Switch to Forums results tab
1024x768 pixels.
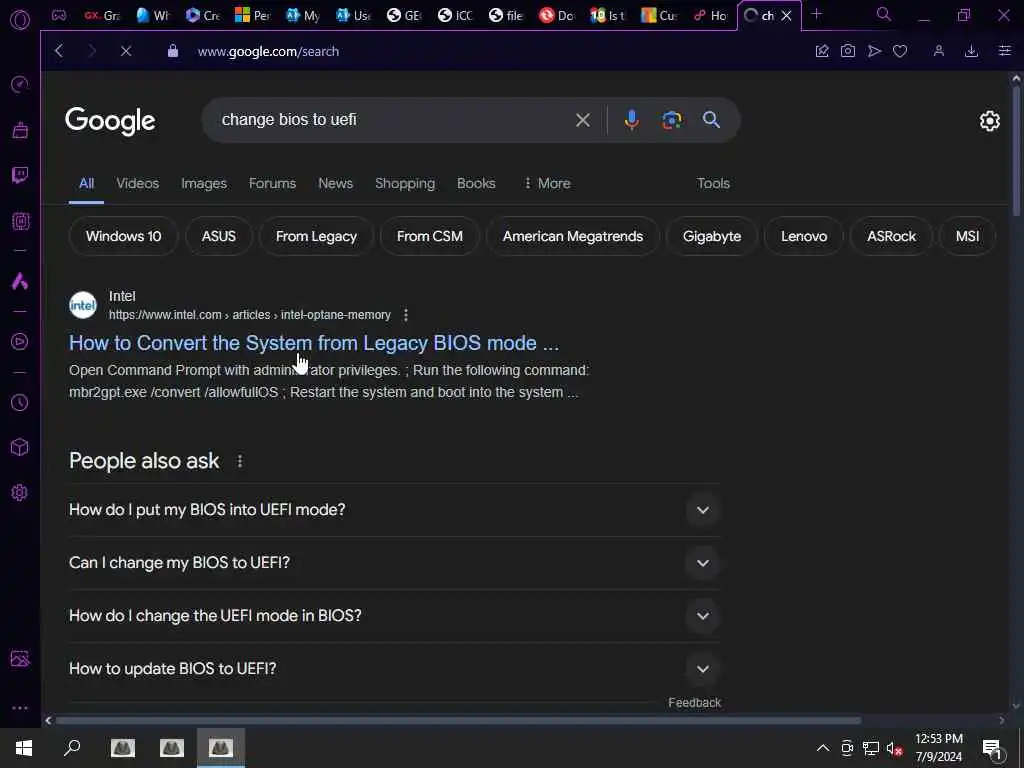[x=272, y=184]
